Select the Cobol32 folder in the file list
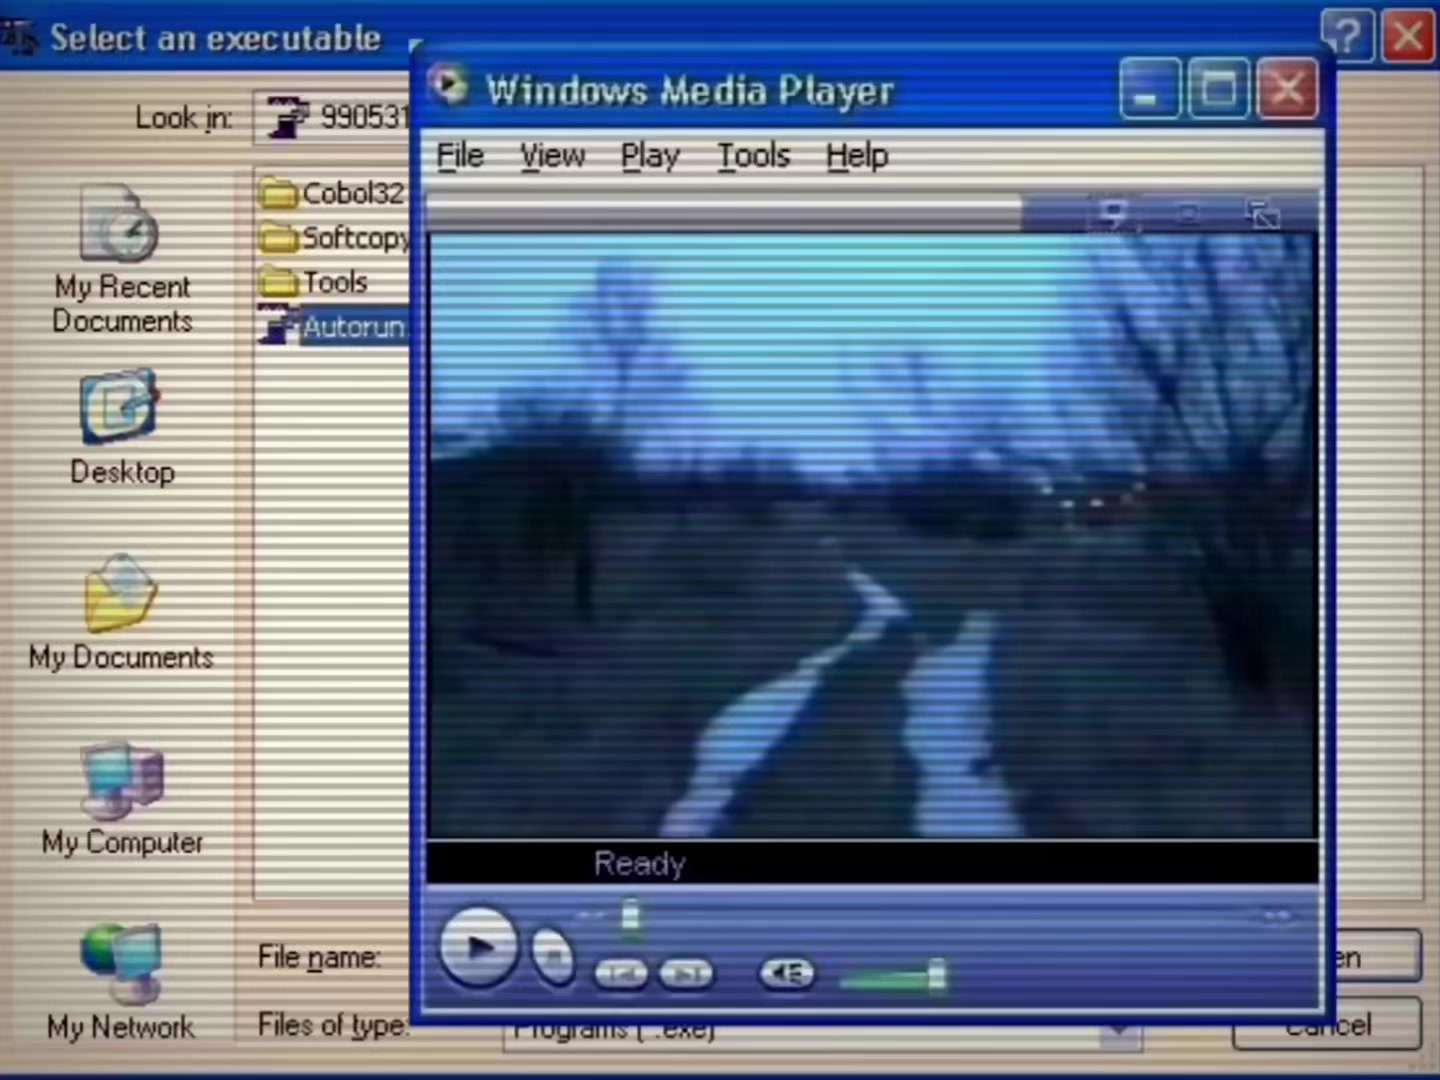1440x1080 pixels. coord(332,192)
